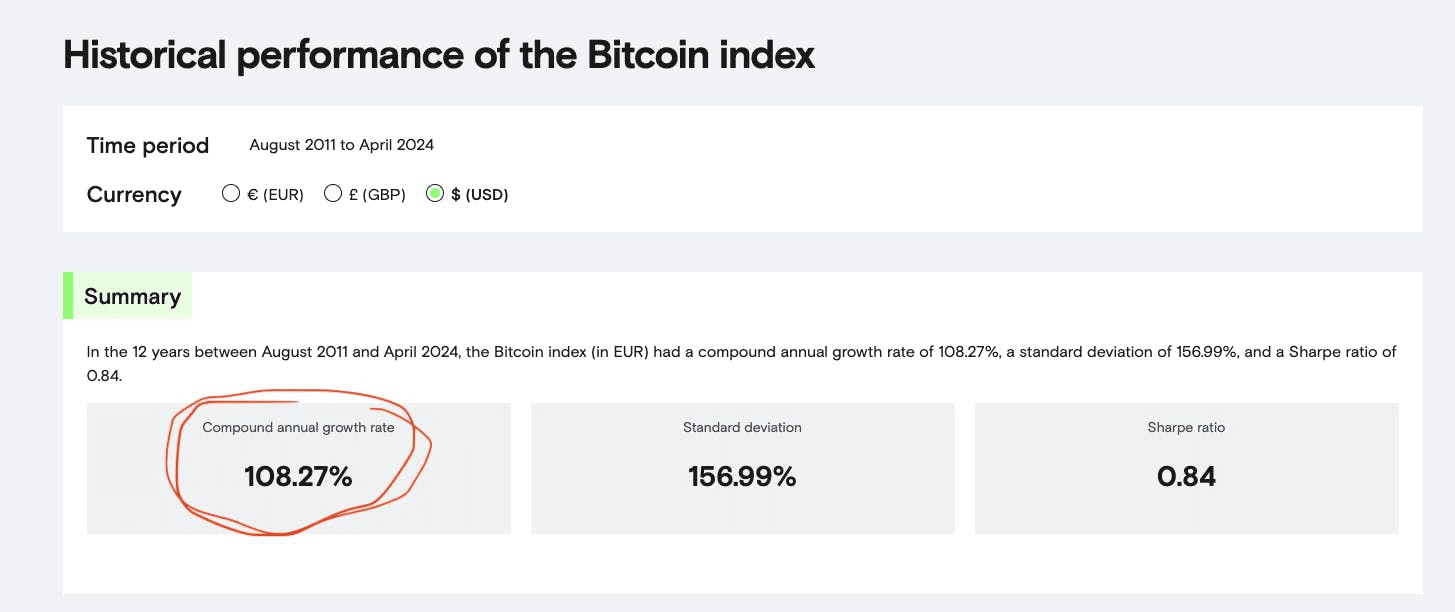The image size is (1455, 612).
Task: Select the € (EUR) radio button
Action: 231,194
